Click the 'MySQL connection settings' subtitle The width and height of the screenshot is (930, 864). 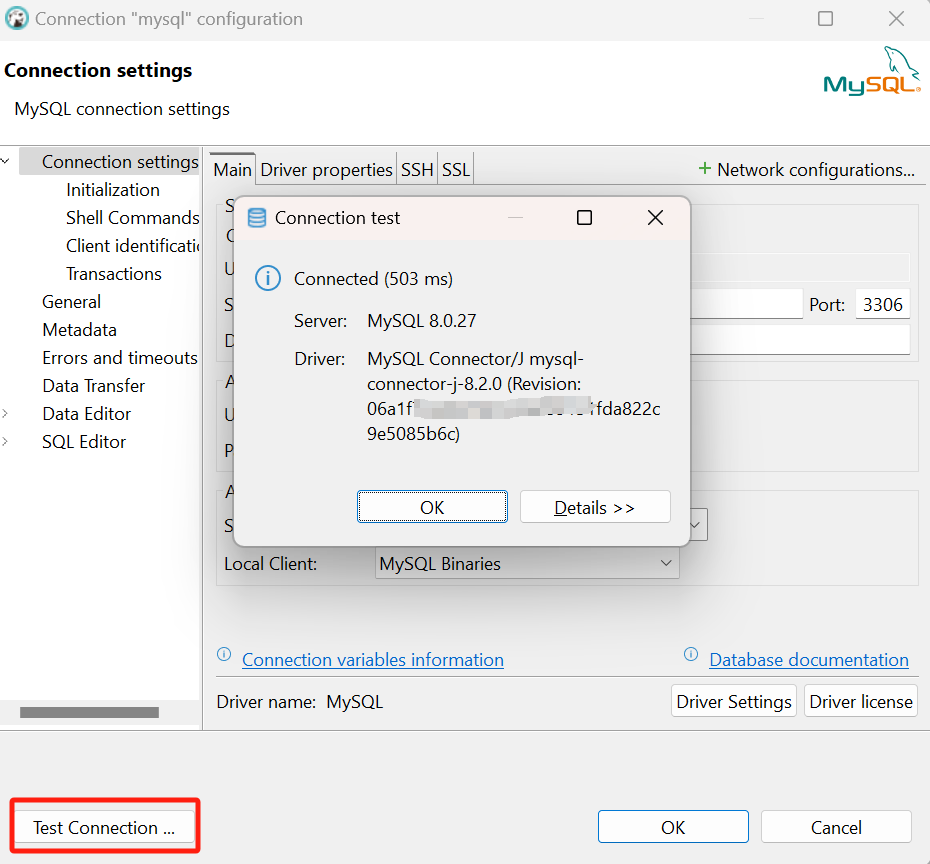tap(122, 109)
